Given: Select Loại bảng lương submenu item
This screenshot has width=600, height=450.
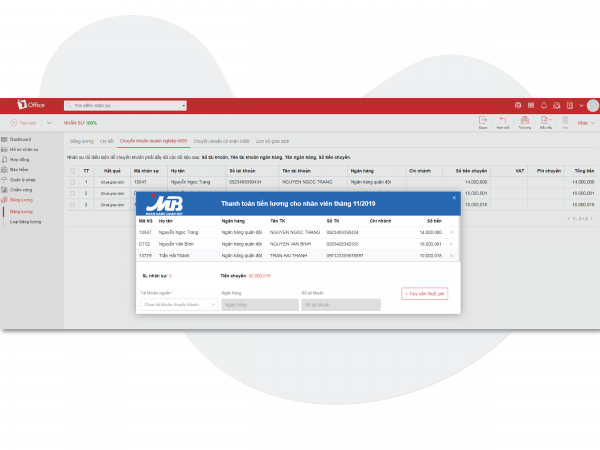Looking at the screenshot, I should [25, 222].
